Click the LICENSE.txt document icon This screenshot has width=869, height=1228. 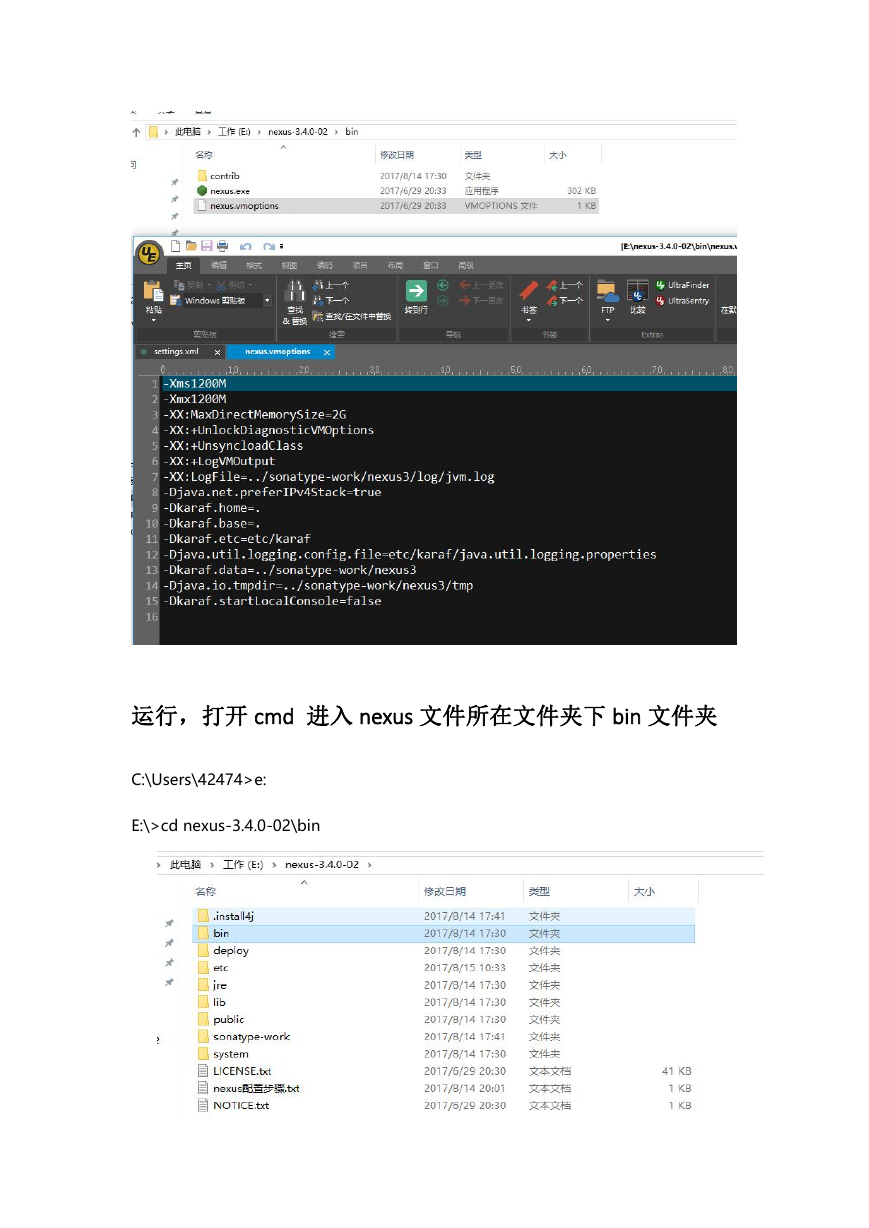pyautogui.click(x=203, y=1071)
